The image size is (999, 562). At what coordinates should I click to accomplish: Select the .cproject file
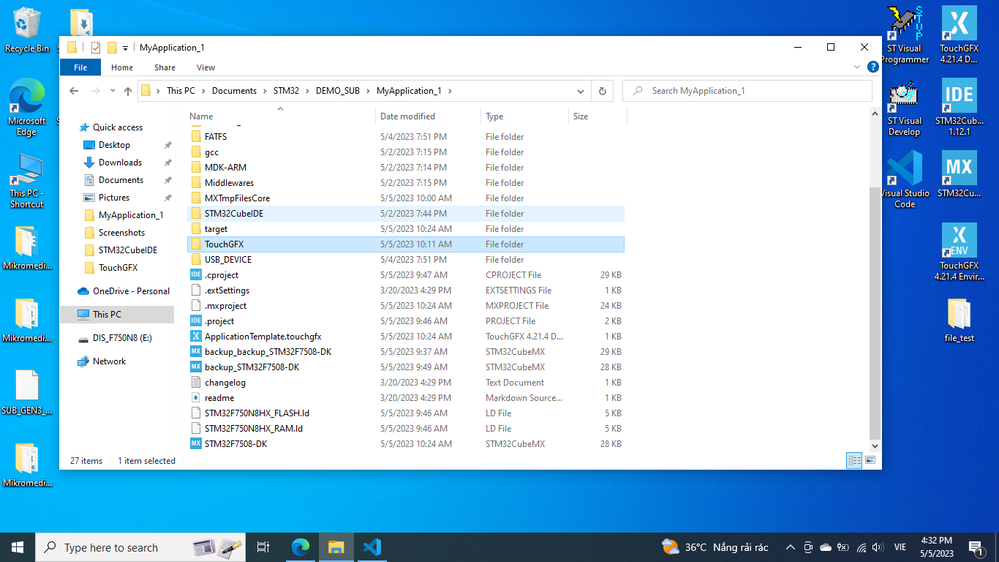coord(221,275)
